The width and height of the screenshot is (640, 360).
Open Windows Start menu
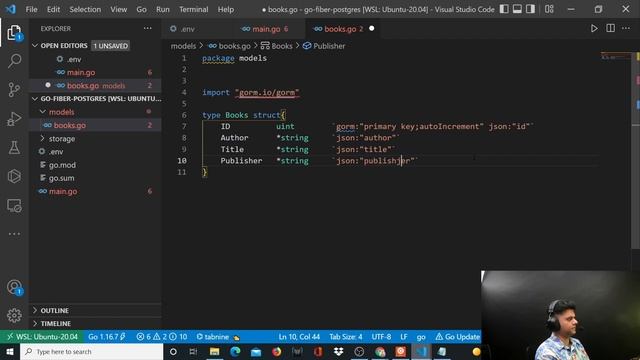tap(10, 351)
